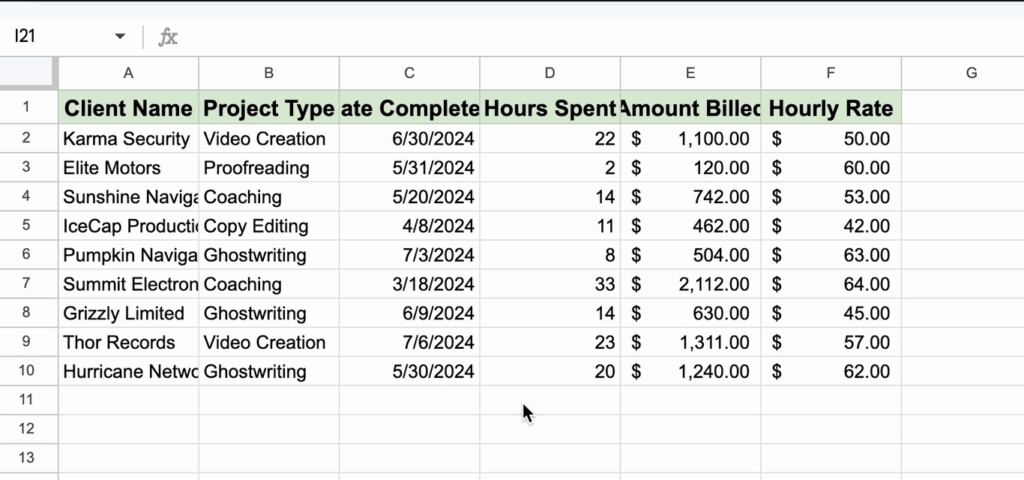Select row 12 header
This screenshot has height=480, width=1024.
point(27,429)
